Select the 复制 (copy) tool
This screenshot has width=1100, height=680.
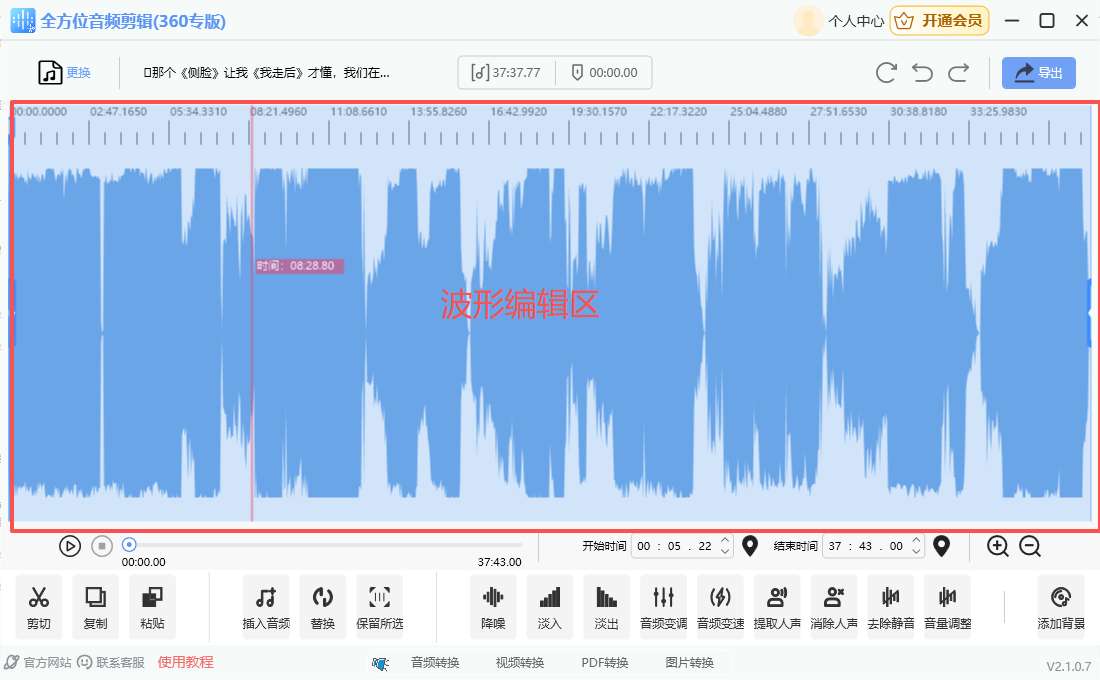pyautogui.click(x=95, y=606)
